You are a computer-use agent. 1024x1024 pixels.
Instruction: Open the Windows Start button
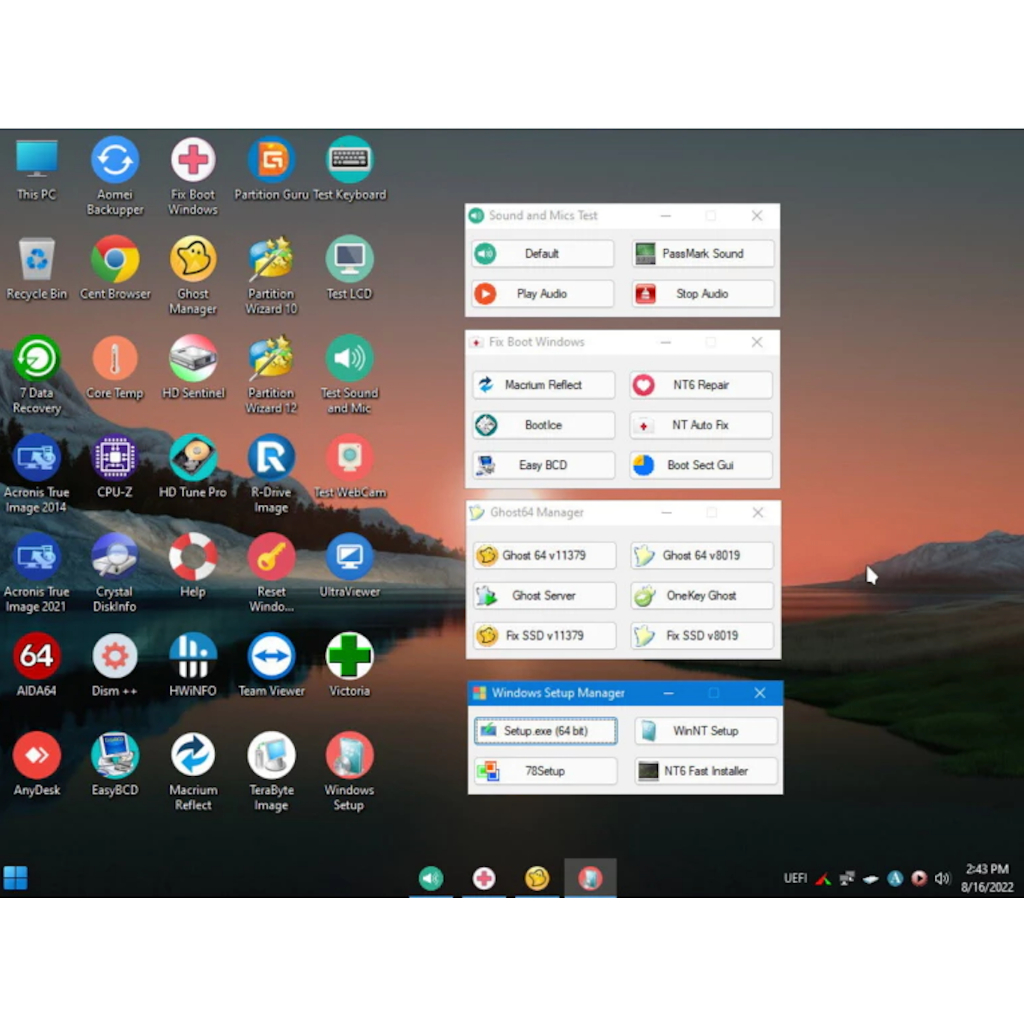(x=16, y=878)
